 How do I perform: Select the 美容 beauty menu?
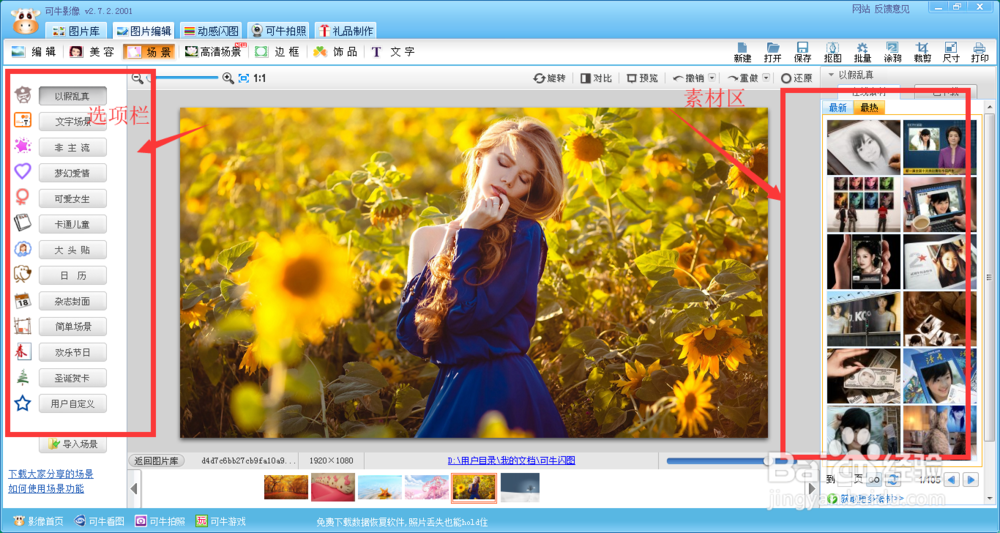click(x=92, y=52)
